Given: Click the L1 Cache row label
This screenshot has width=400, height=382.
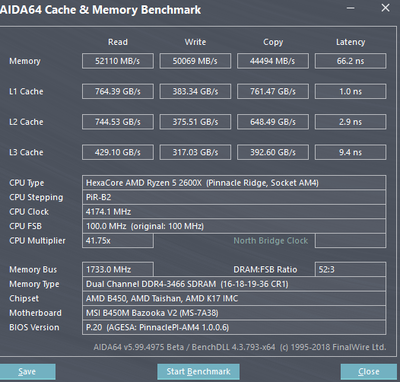Looking at the screenshot, I should pyautogui.click(x=26, y=91).
